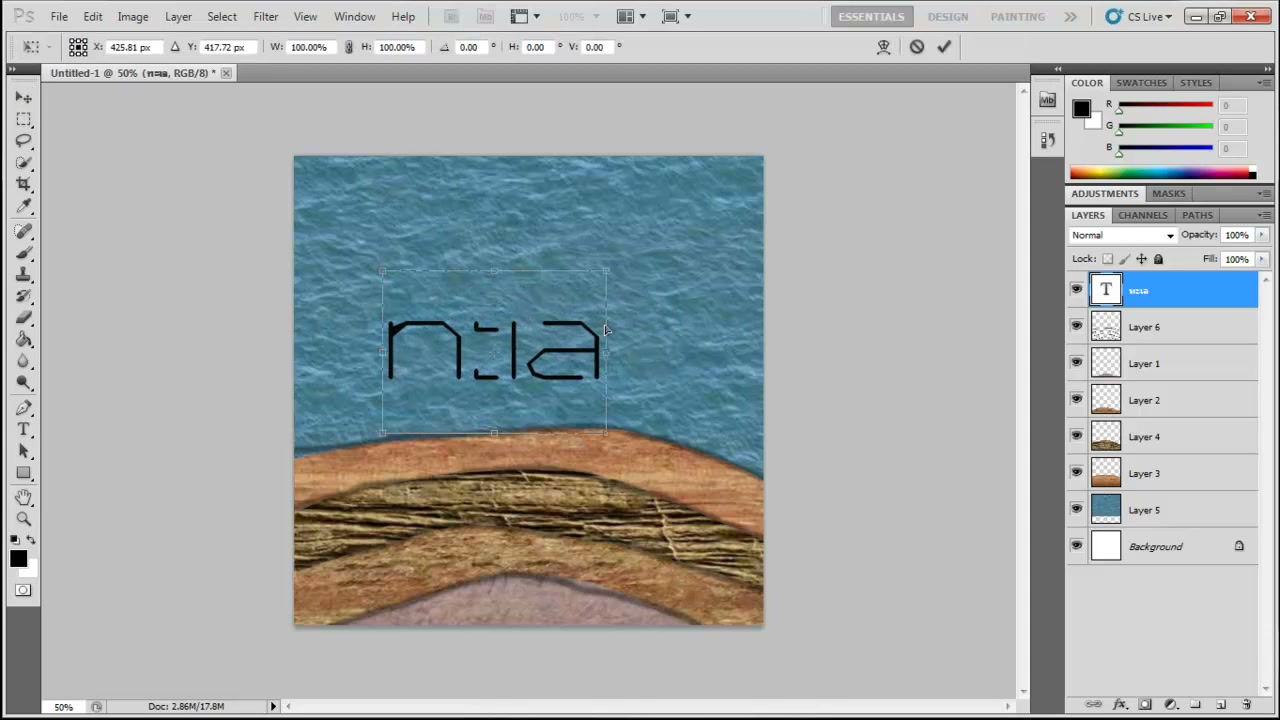
Task: Hide the text layer via eye icon
Action: (1077, 290)
